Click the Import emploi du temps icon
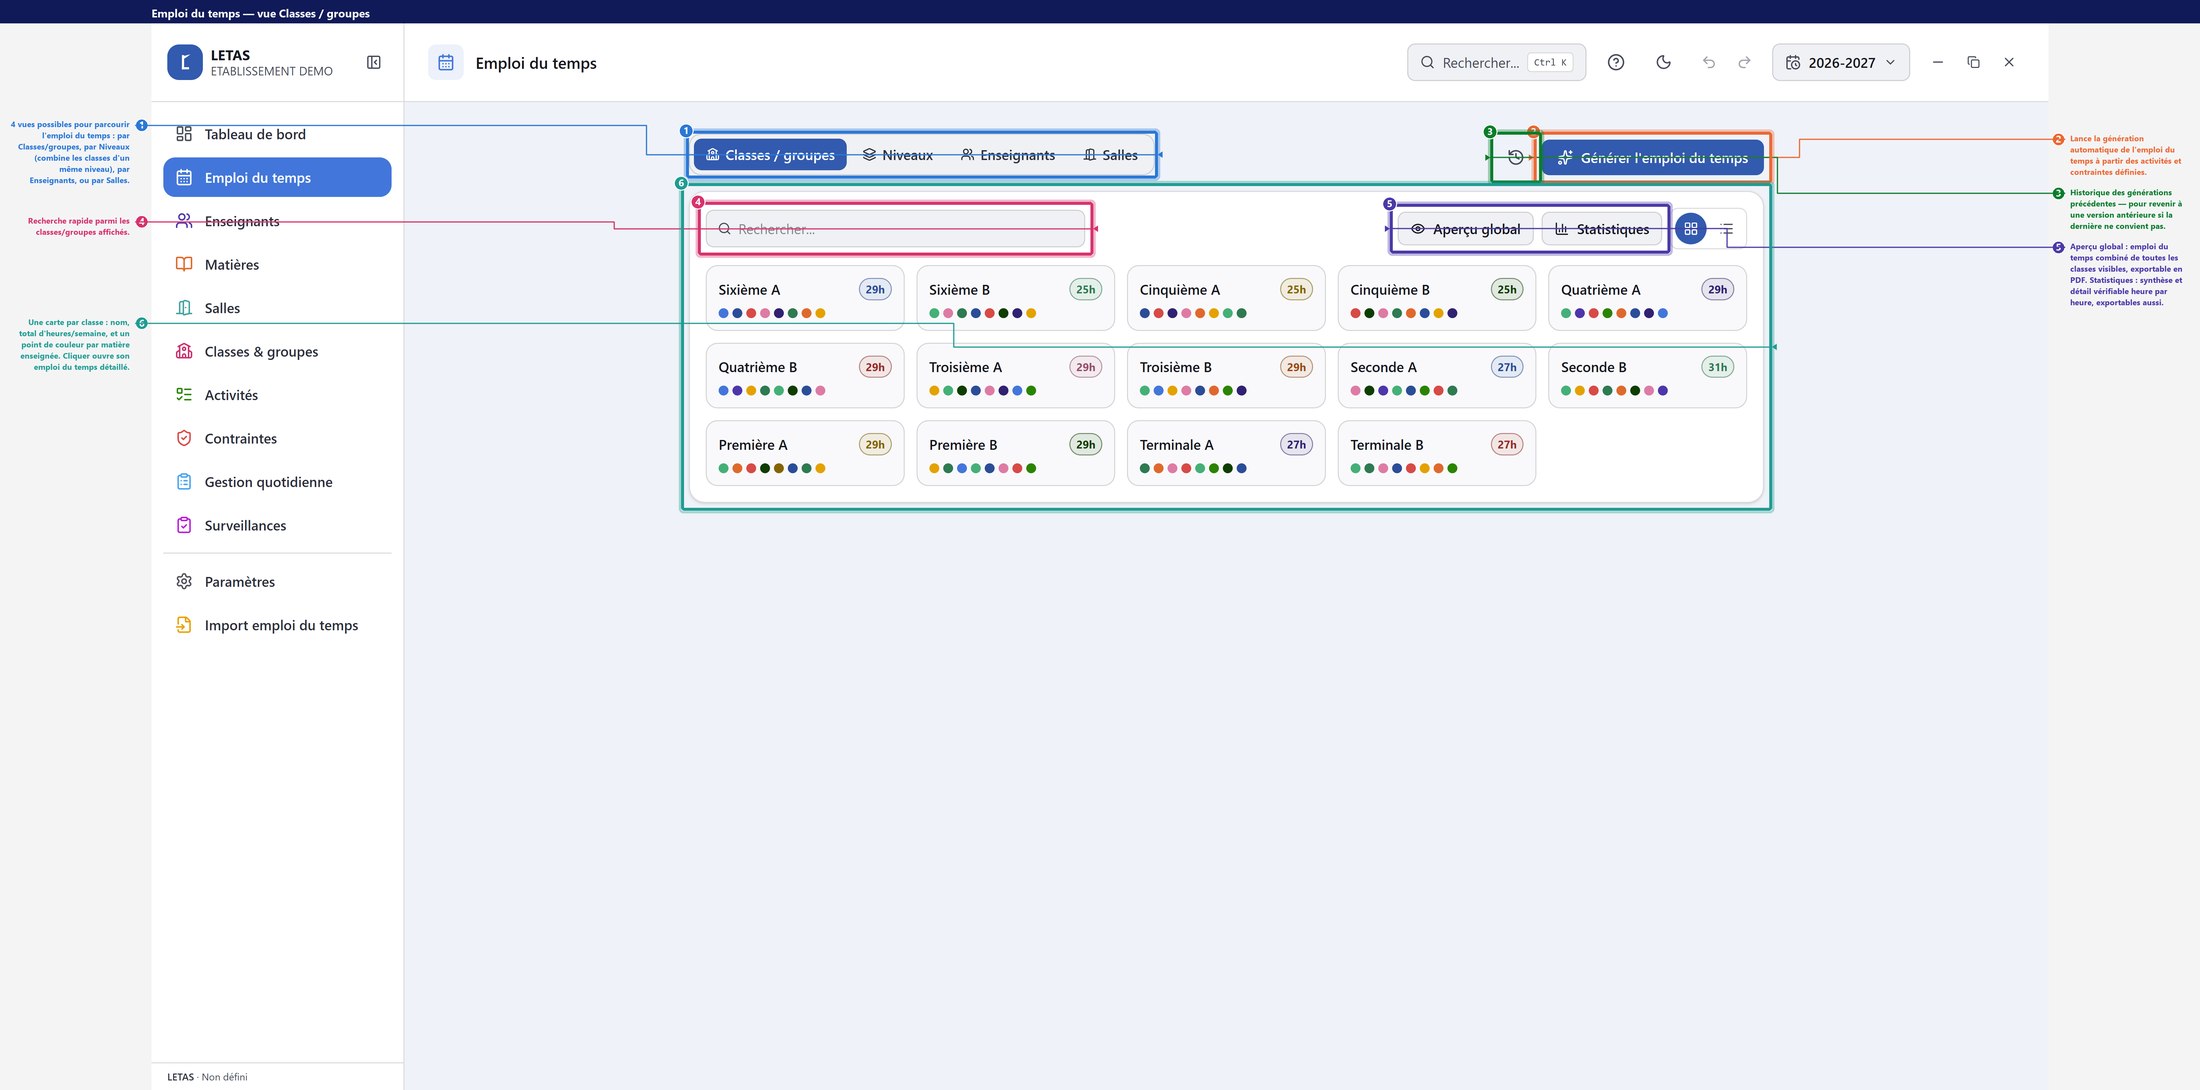 point(184,625)
